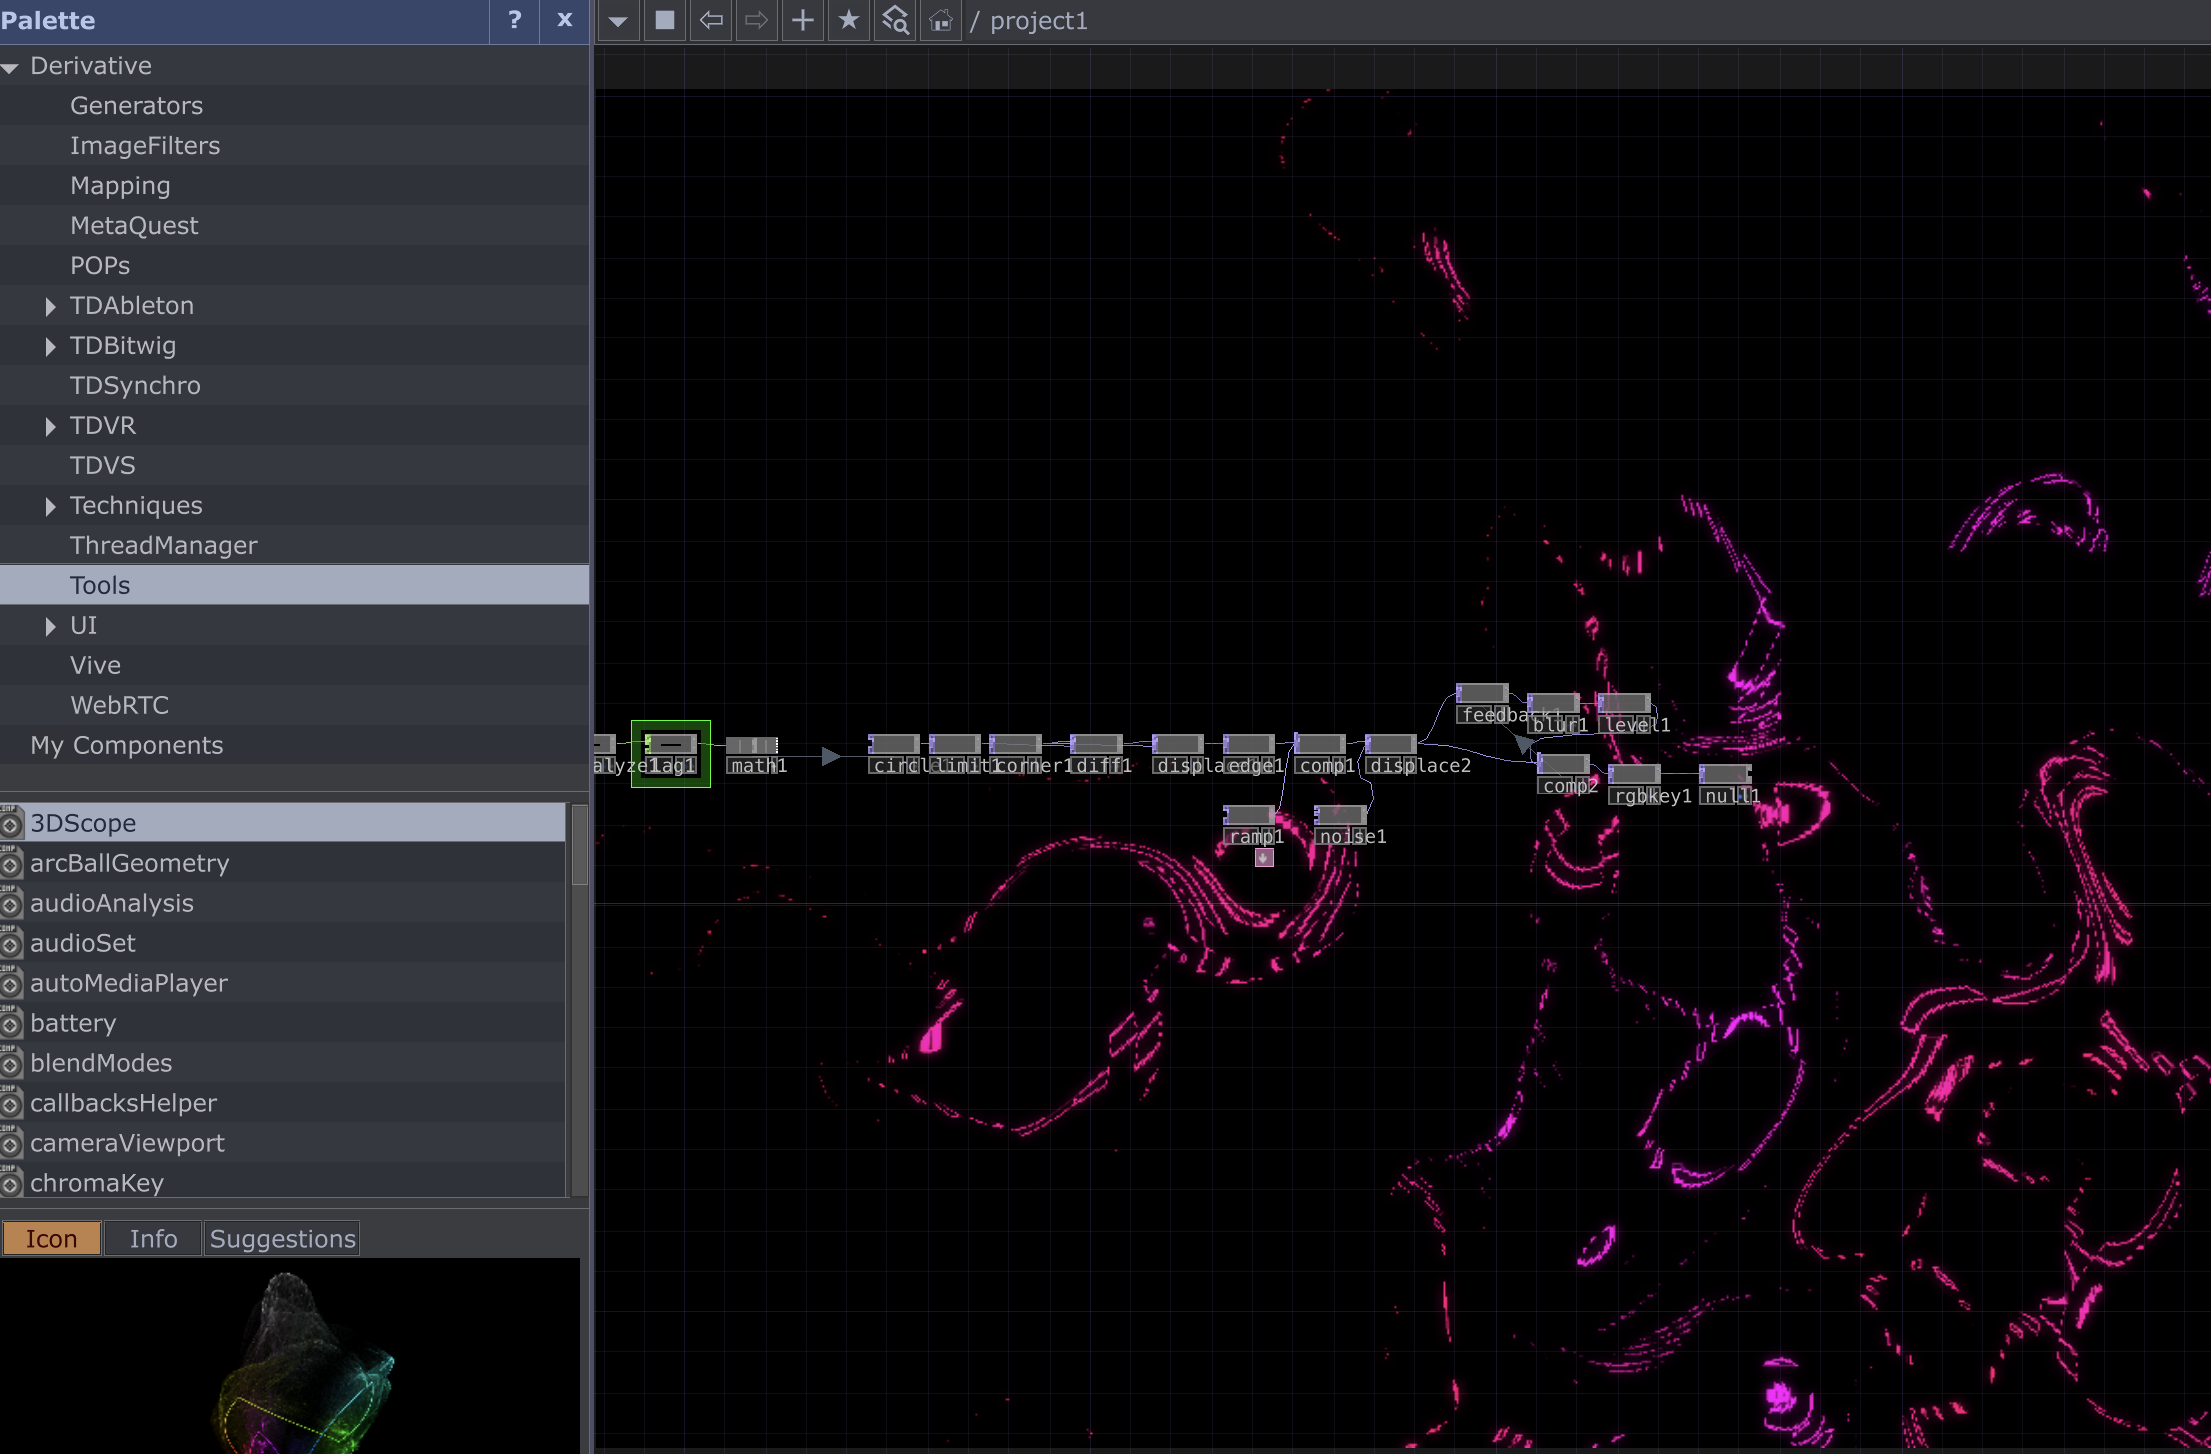Click the back arrow in path bar

point(711,21)
